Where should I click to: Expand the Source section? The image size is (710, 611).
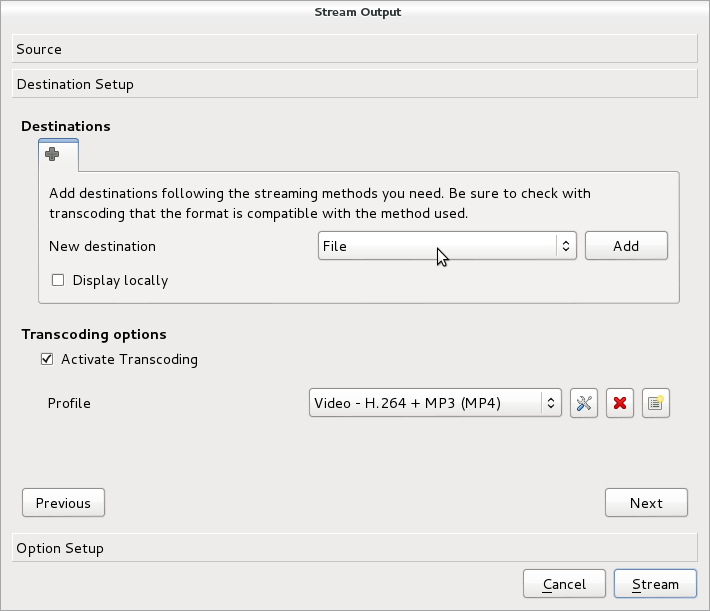pos(355,49)
